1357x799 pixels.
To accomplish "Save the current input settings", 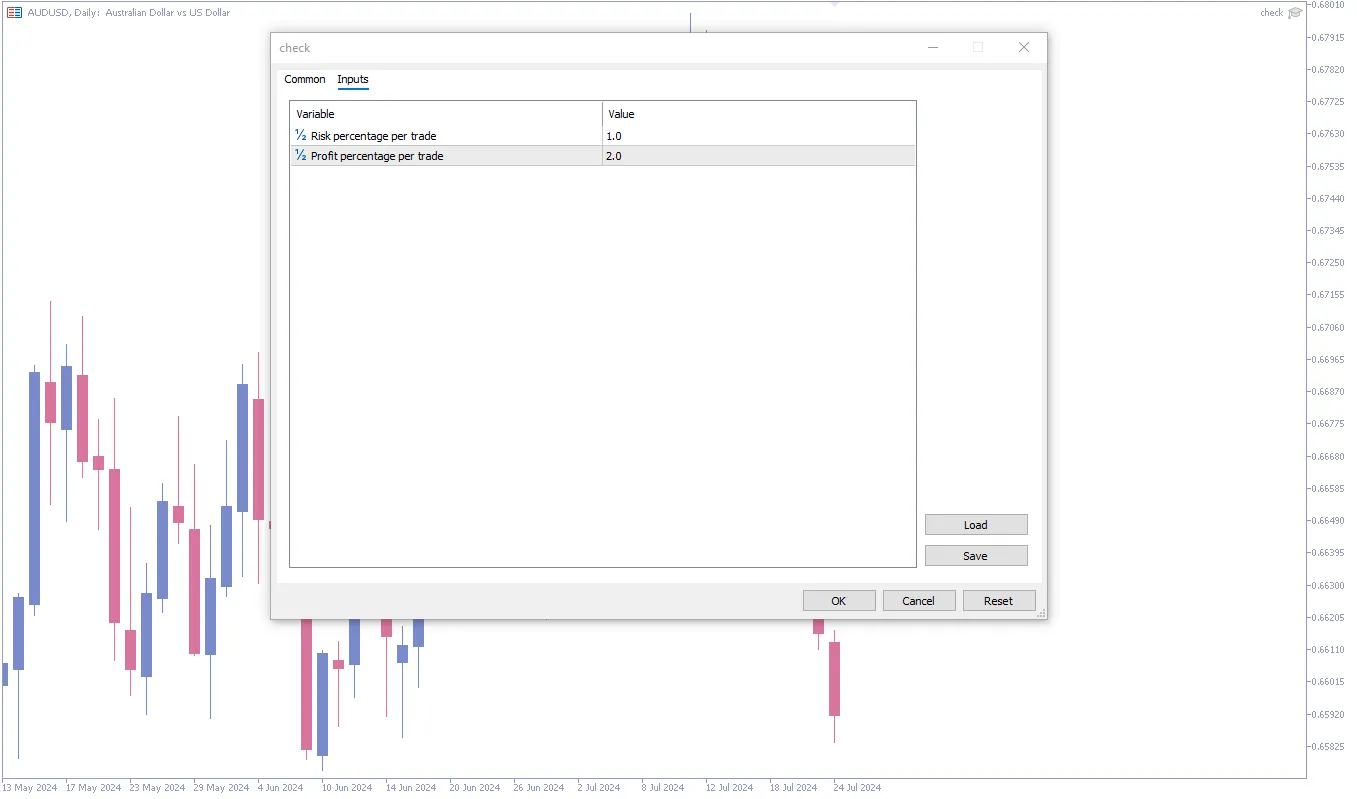I will tap(975, 555).
